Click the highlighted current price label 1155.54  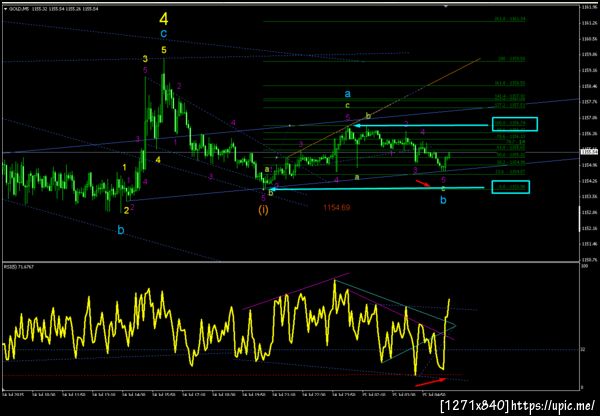(x=587, y=152)
